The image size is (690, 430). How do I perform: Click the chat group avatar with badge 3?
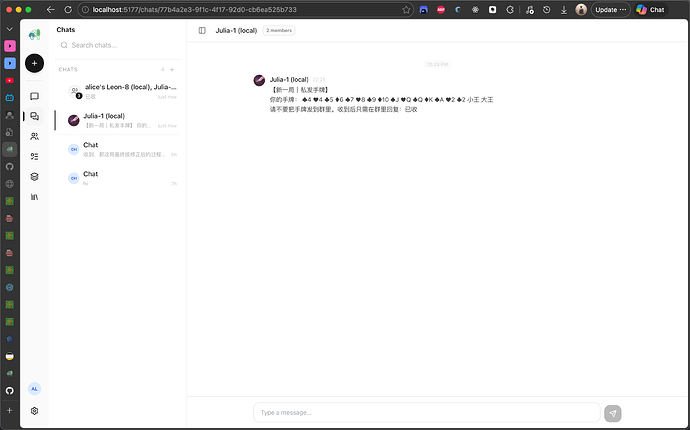(75, 92)
